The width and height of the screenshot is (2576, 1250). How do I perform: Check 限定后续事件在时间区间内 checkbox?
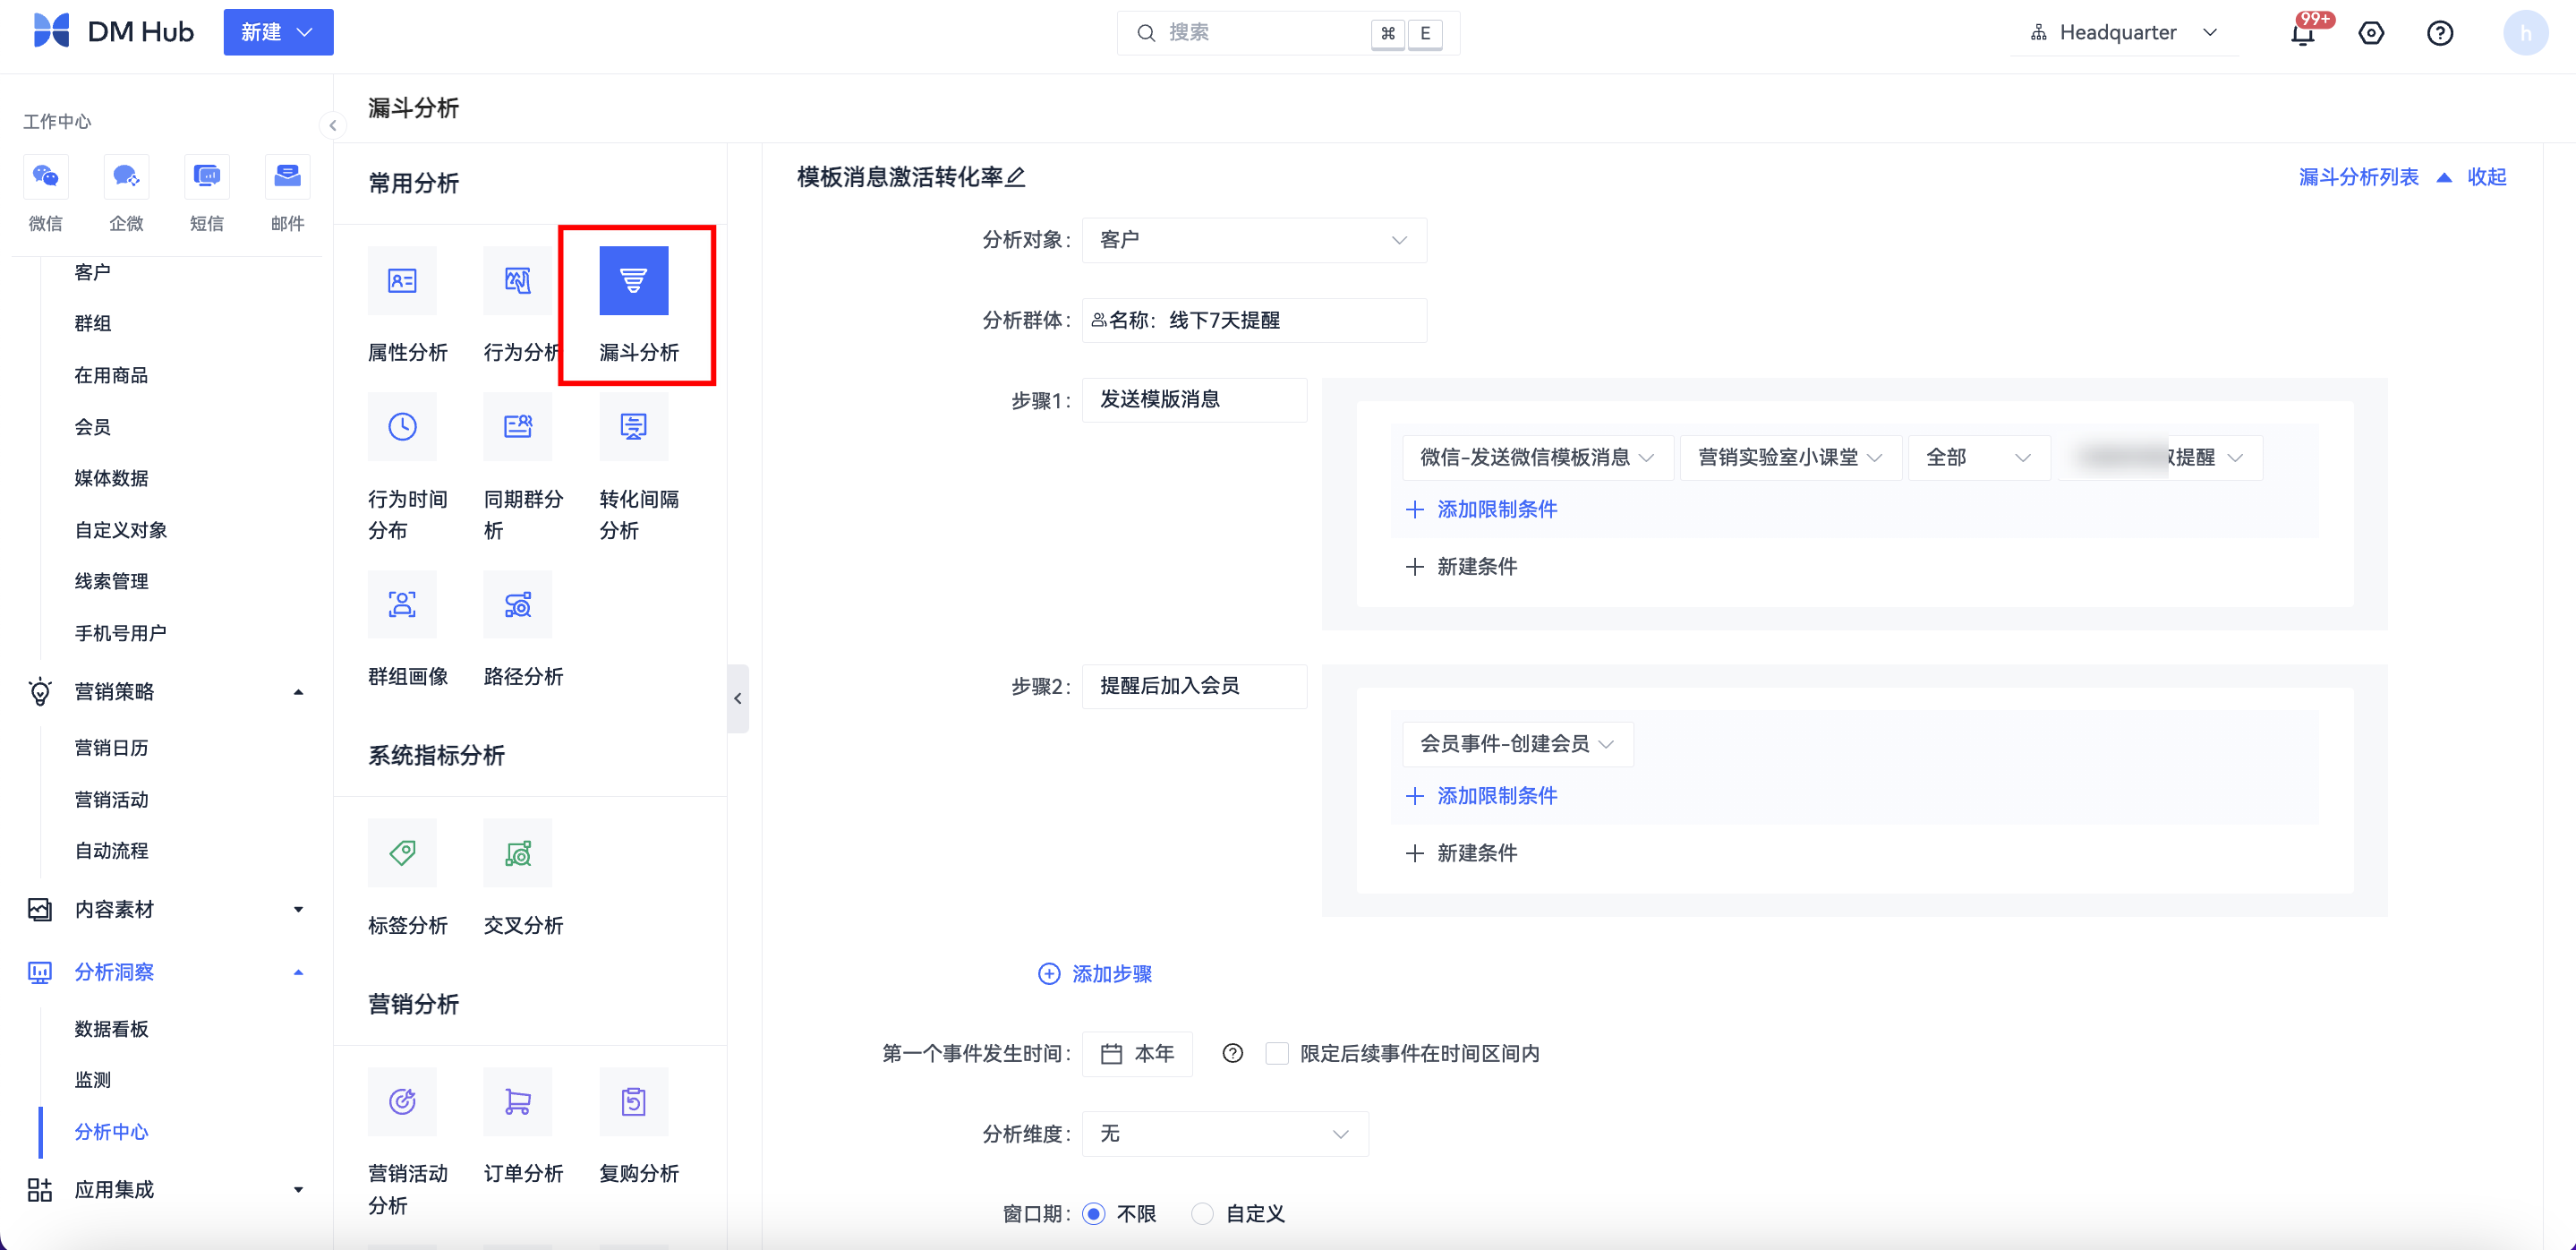click(1277, 1053)
